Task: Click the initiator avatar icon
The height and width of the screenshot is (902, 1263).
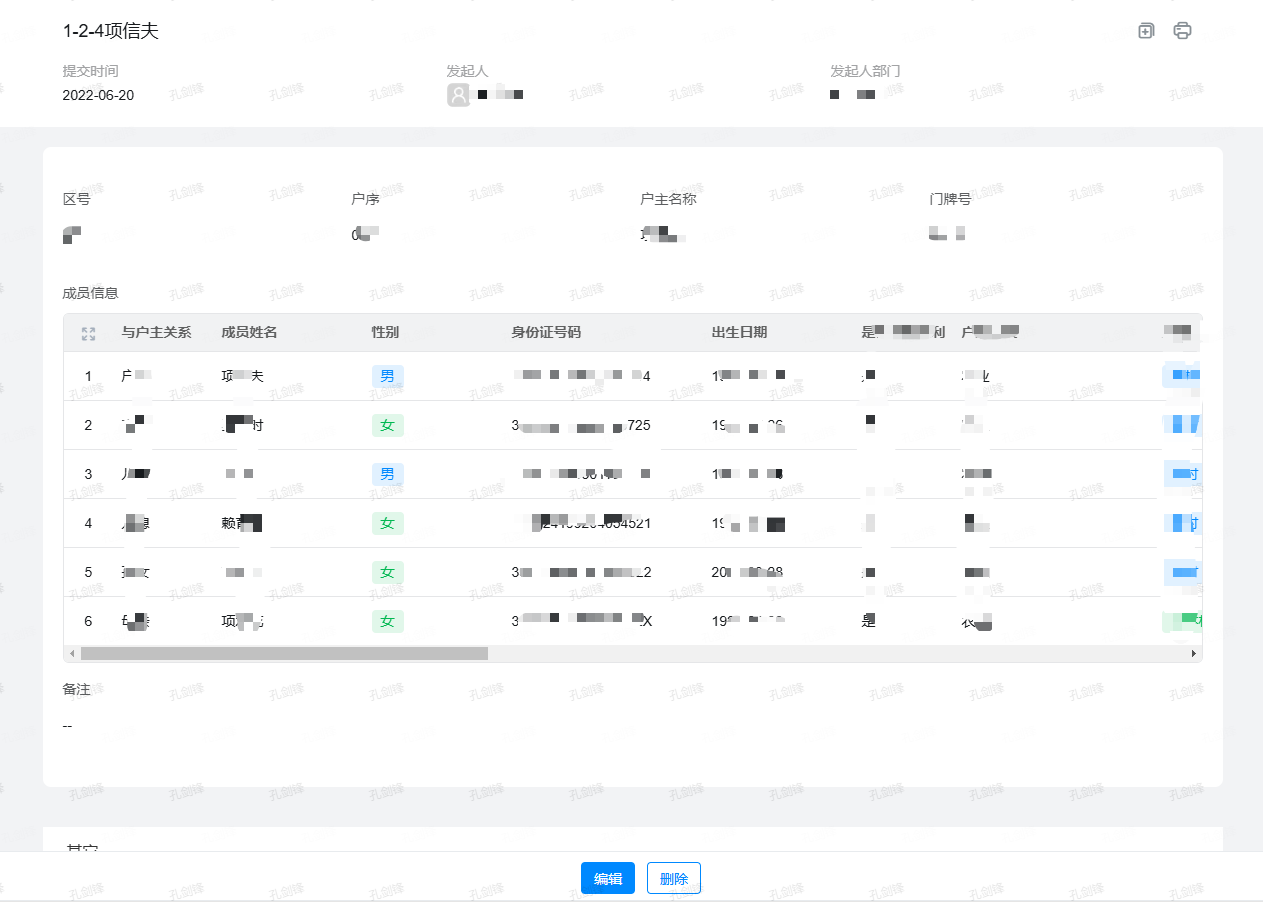Action: 458,95
